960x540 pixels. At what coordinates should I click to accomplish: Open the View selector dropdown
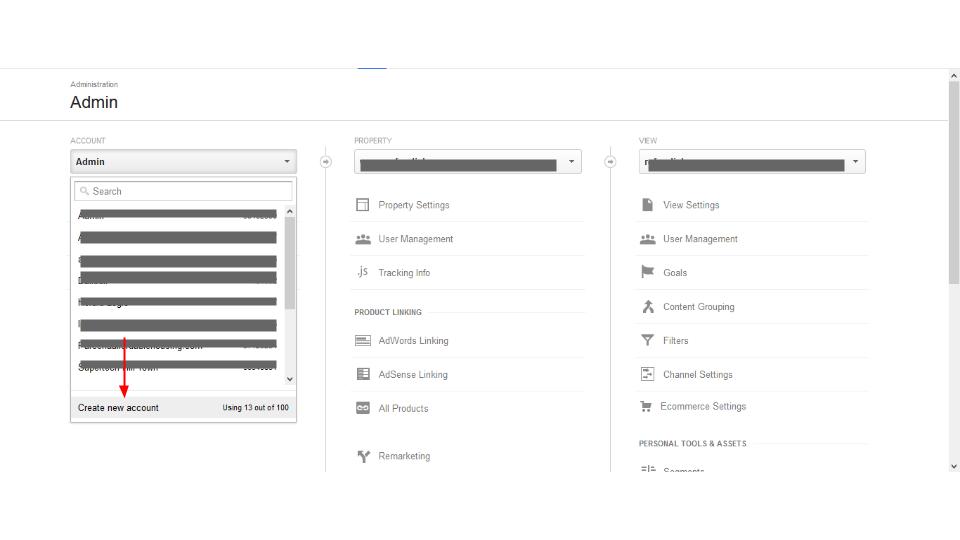pyautogui.click(x=752, y=162)
